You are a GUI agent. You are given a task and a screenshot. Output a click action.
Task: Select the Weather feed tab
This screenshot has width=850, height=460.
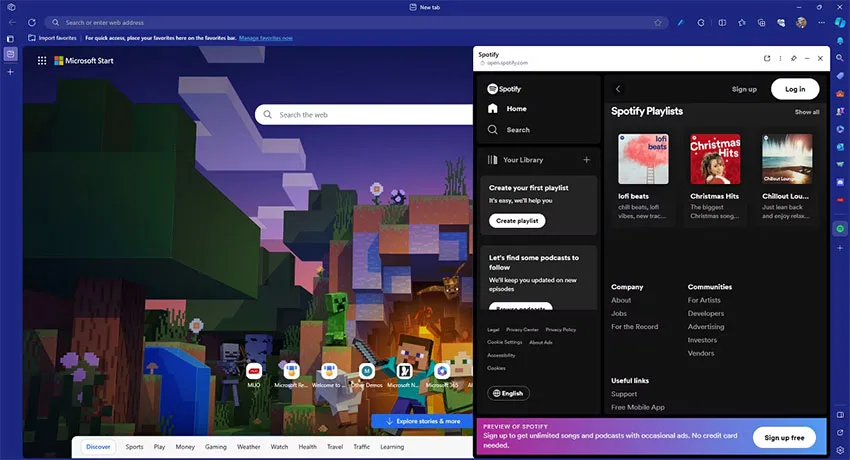tap(248, 447)
